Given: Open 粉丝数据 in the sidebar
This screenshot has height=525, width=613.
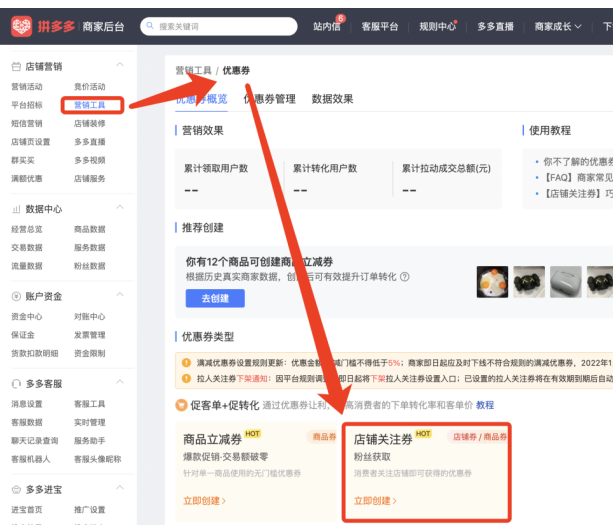Looking at the screenshot, I should (x=90, y=266).
